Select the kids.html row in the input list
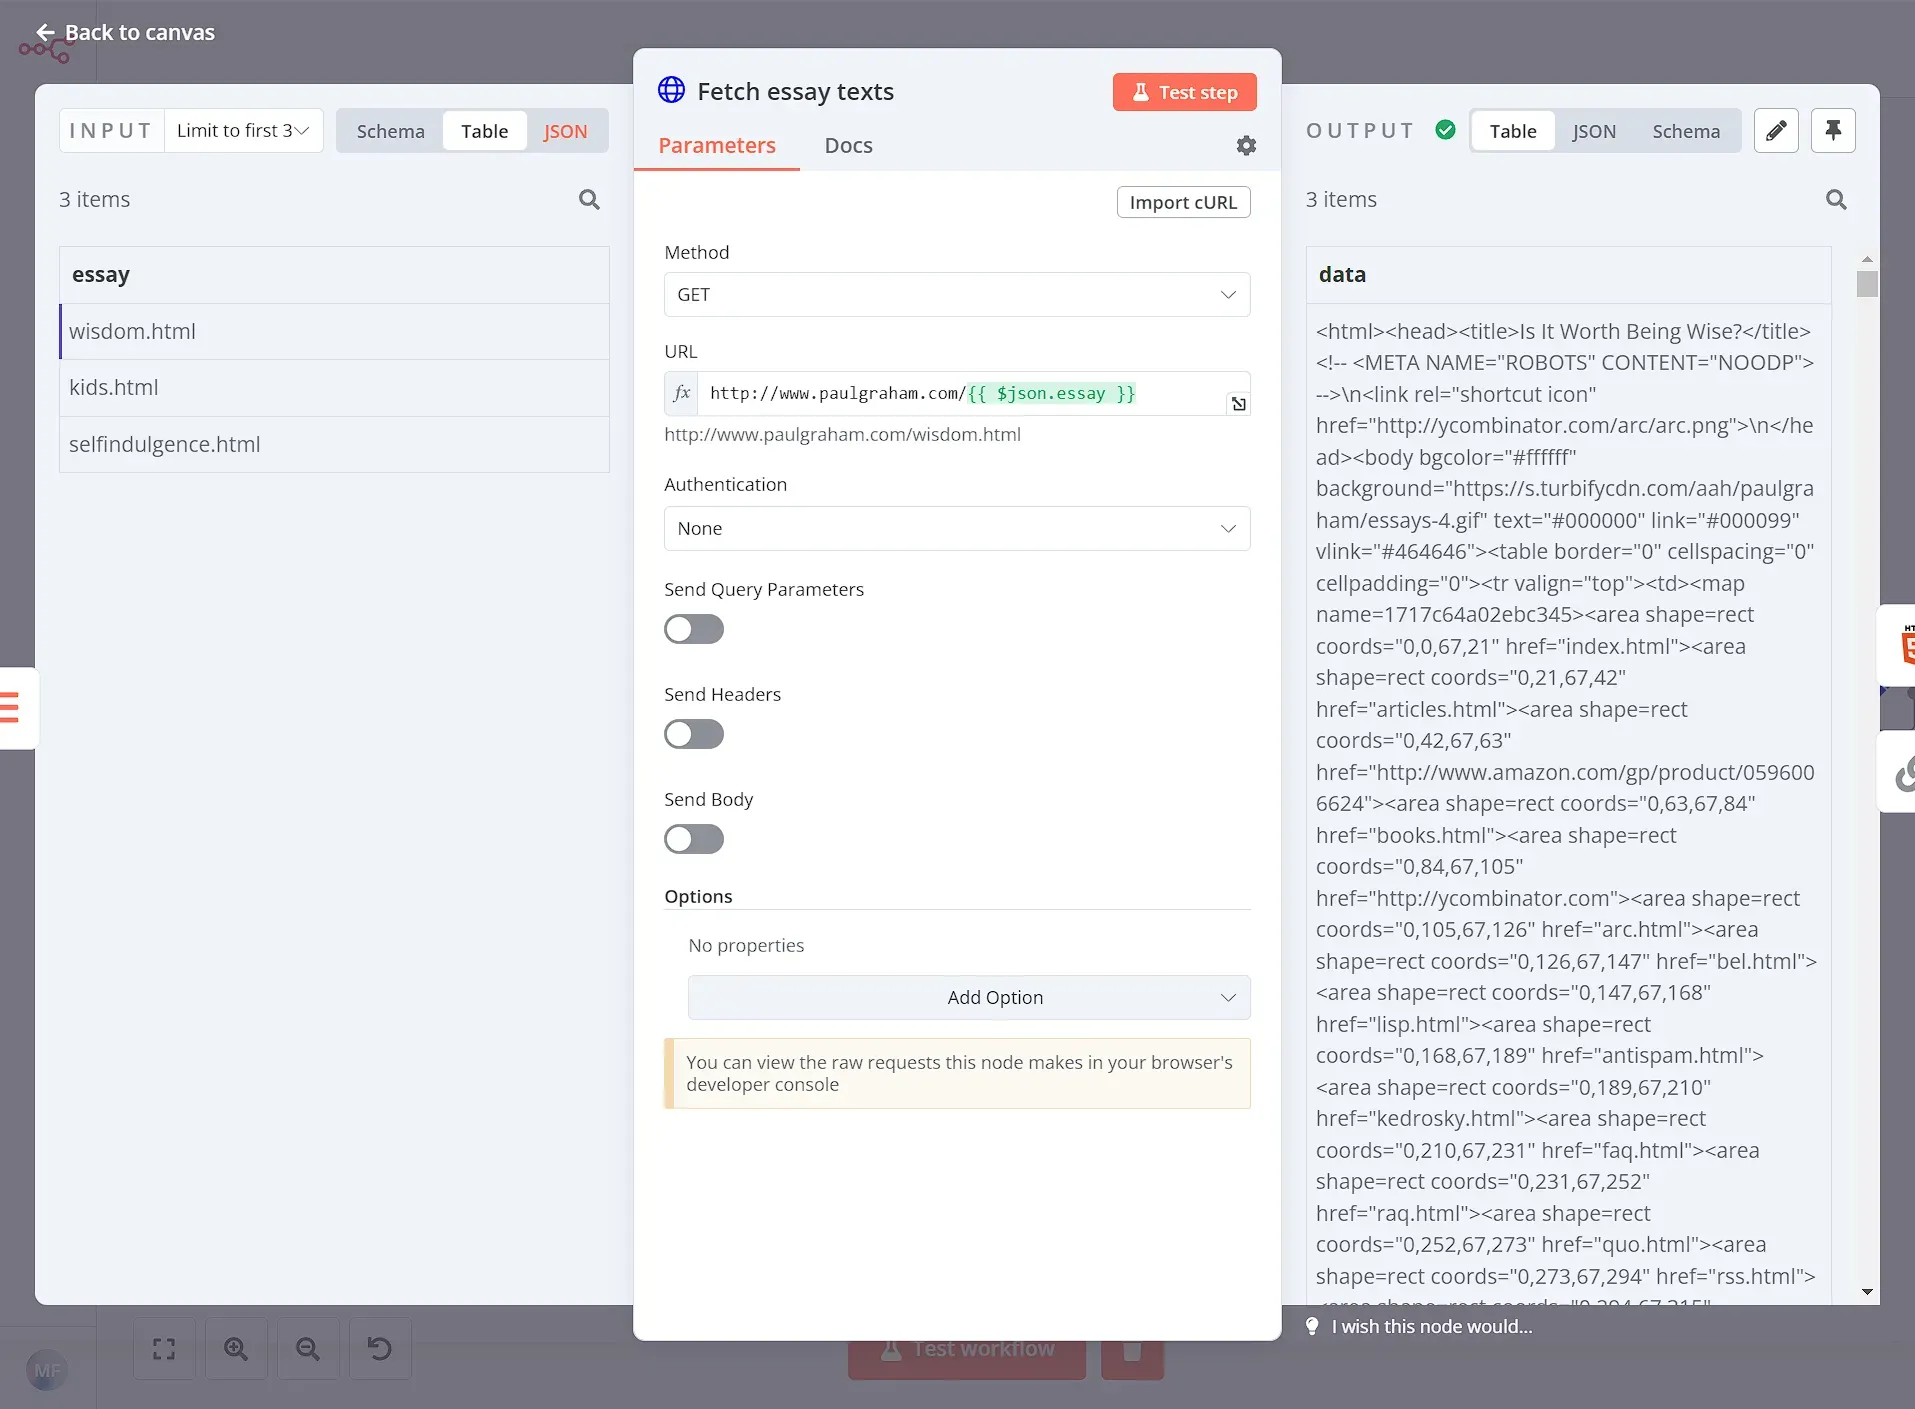Viewport: 1915px width, 1409px height. click(x=334, y=387)
